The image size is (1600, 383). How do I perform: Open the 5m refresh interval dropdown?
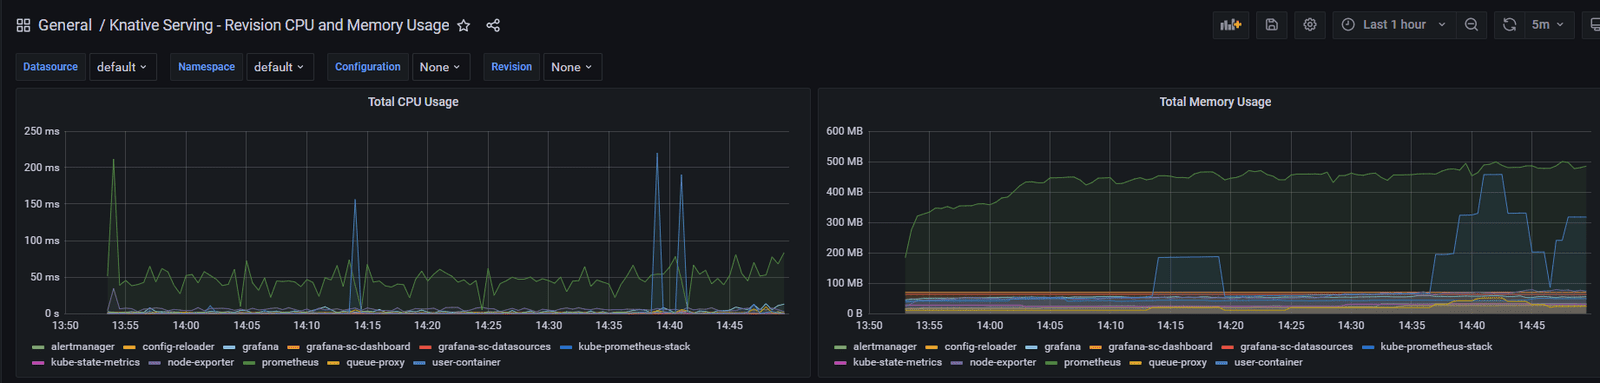tap(1548, 25)
